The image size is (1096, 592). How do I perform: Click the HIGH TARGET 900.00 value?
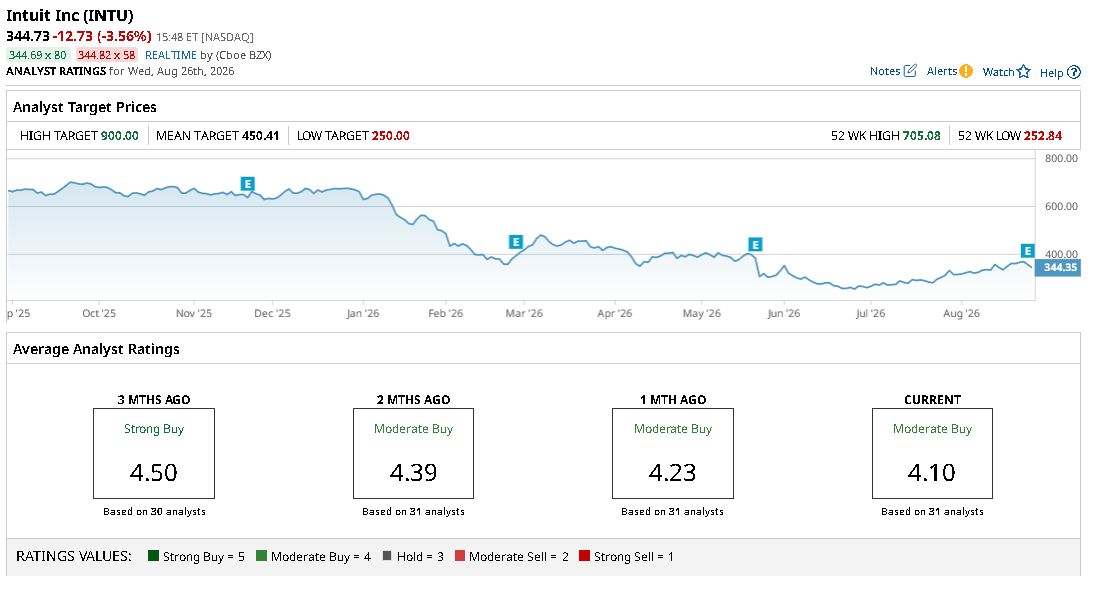coord(120,136)
